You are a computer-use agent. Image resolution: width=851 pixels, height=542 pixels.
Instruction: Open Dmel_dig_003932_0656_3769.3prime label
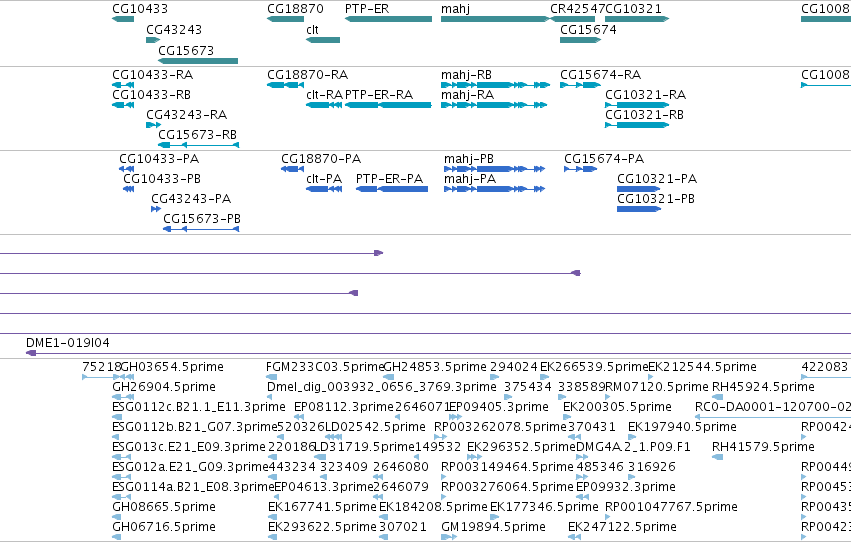(382, 387)
